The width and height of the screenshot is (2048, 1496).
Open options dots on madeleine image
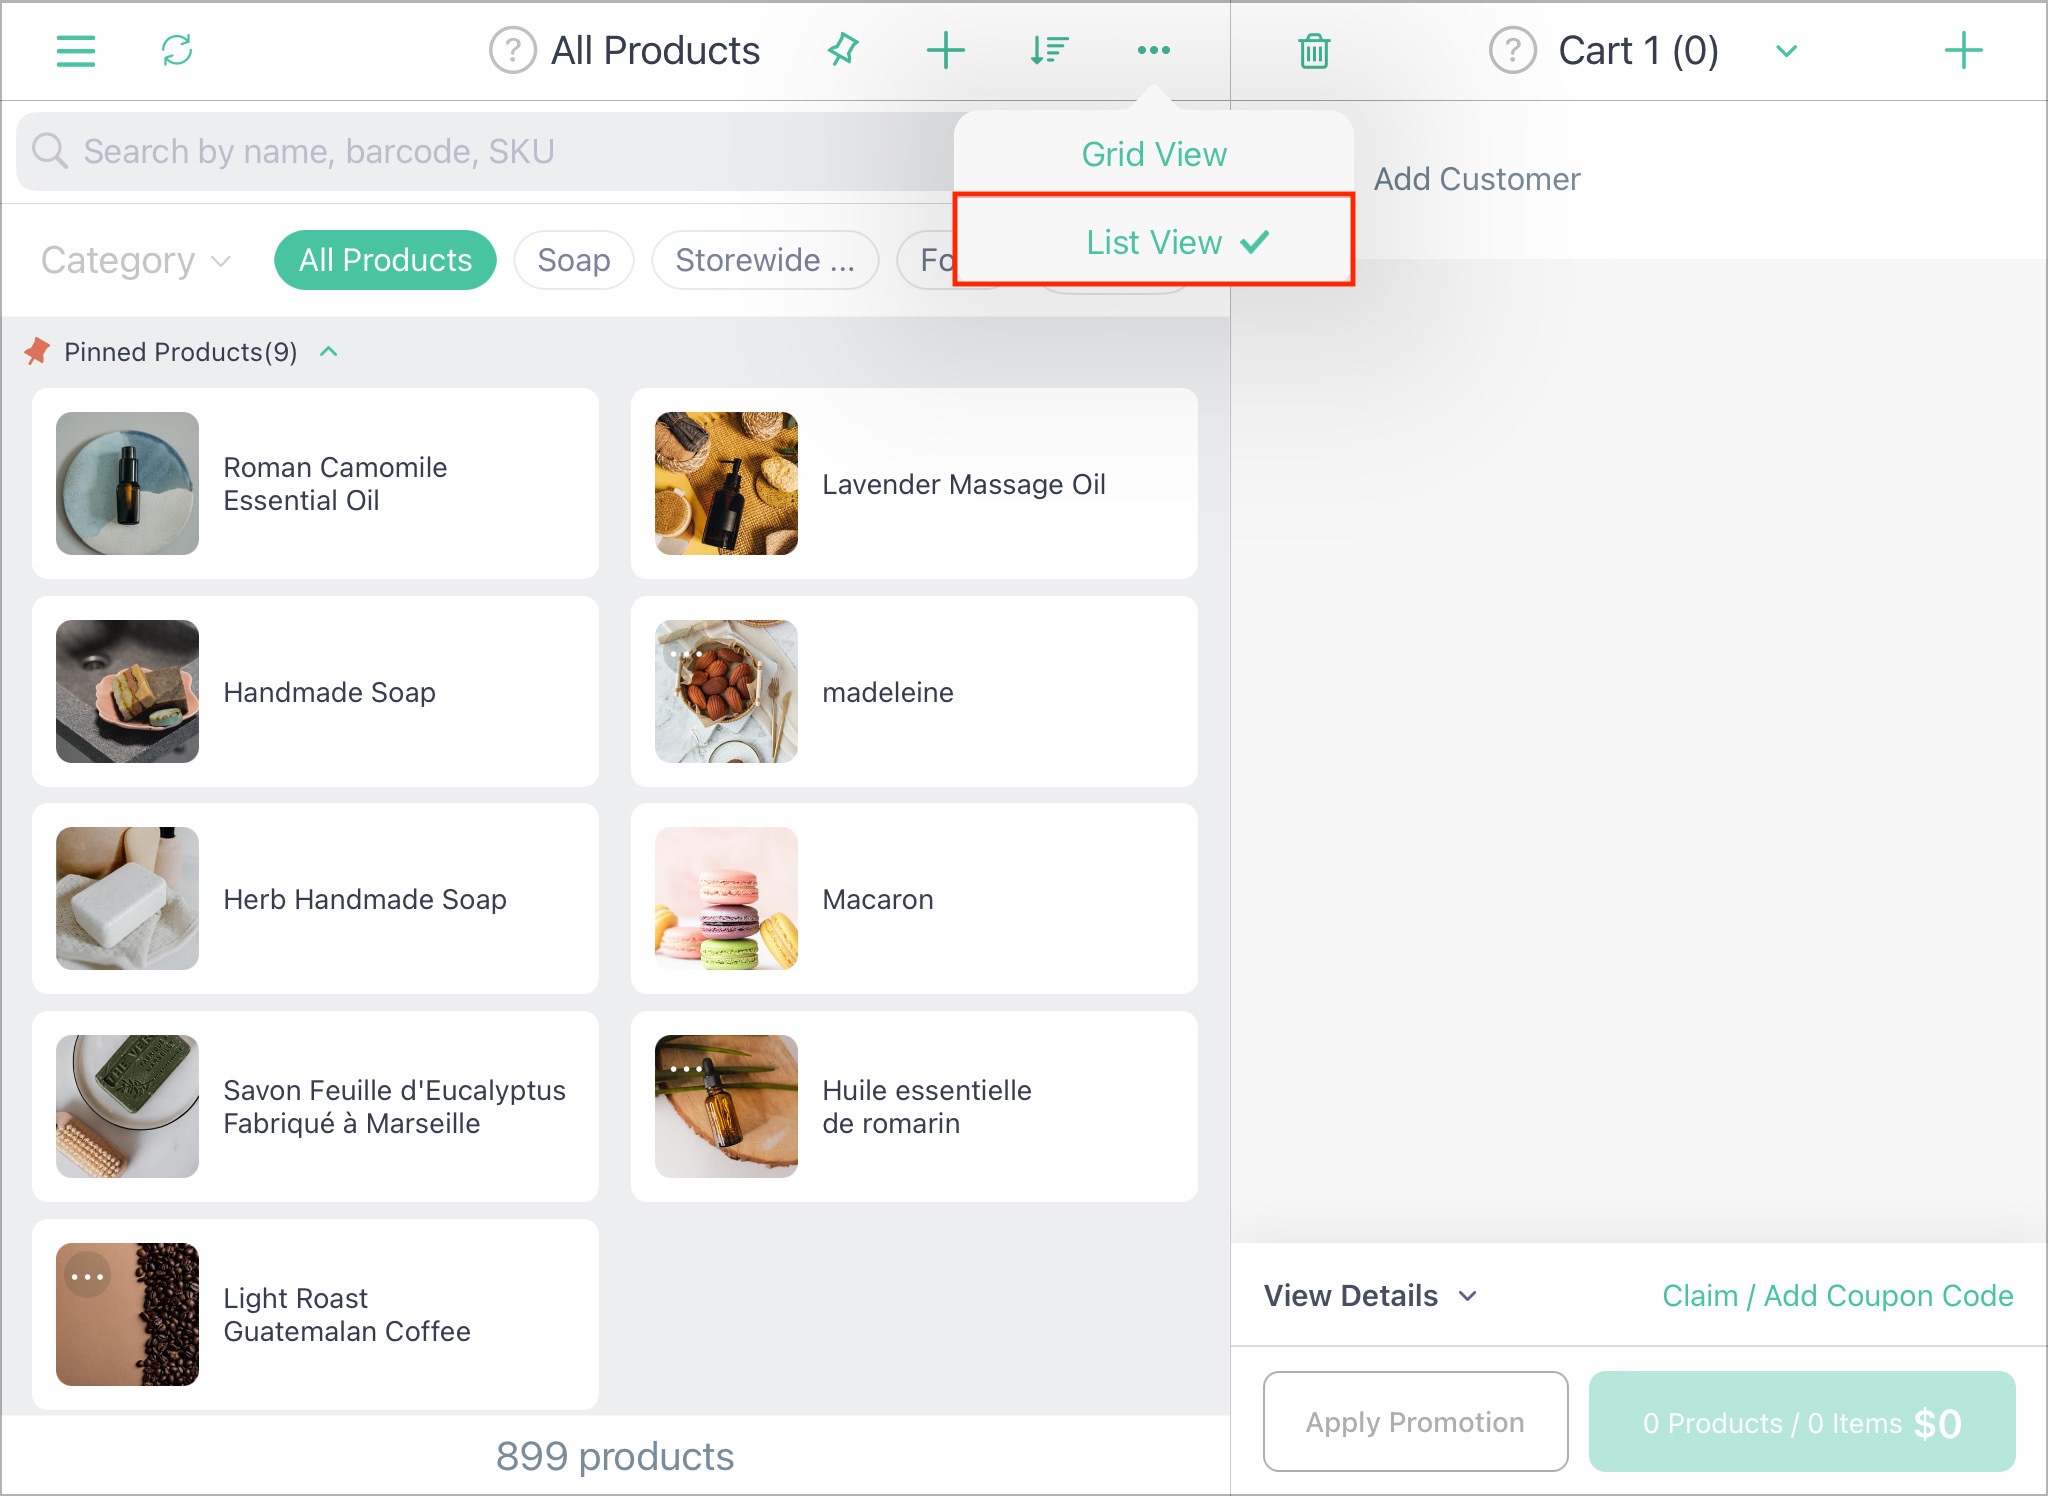(x=687, y=654)
